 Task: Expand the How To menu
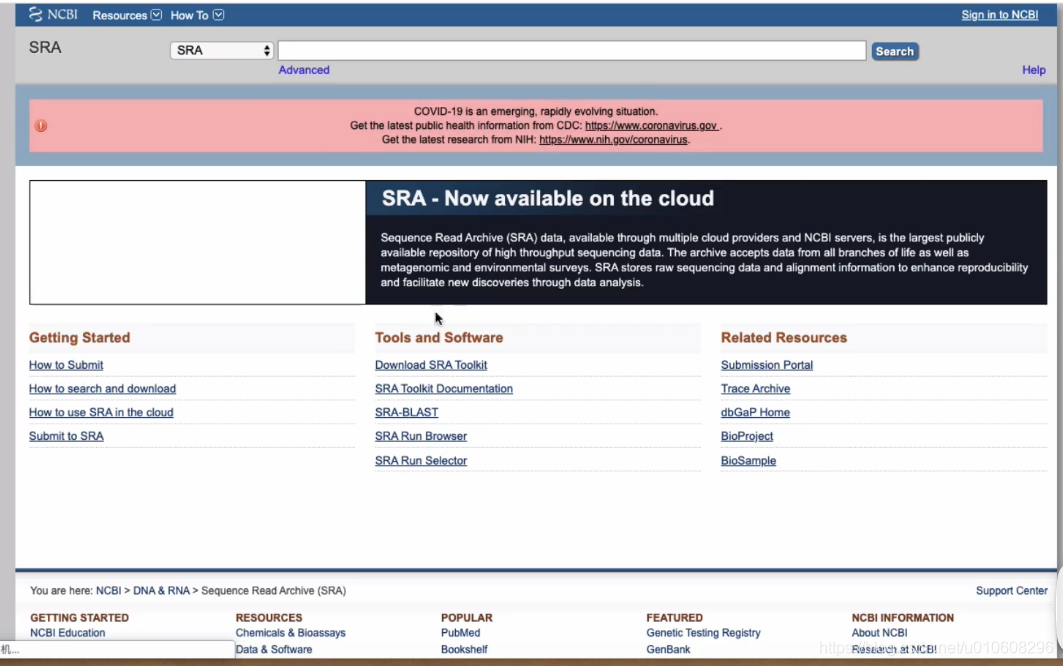click(197, 15)
